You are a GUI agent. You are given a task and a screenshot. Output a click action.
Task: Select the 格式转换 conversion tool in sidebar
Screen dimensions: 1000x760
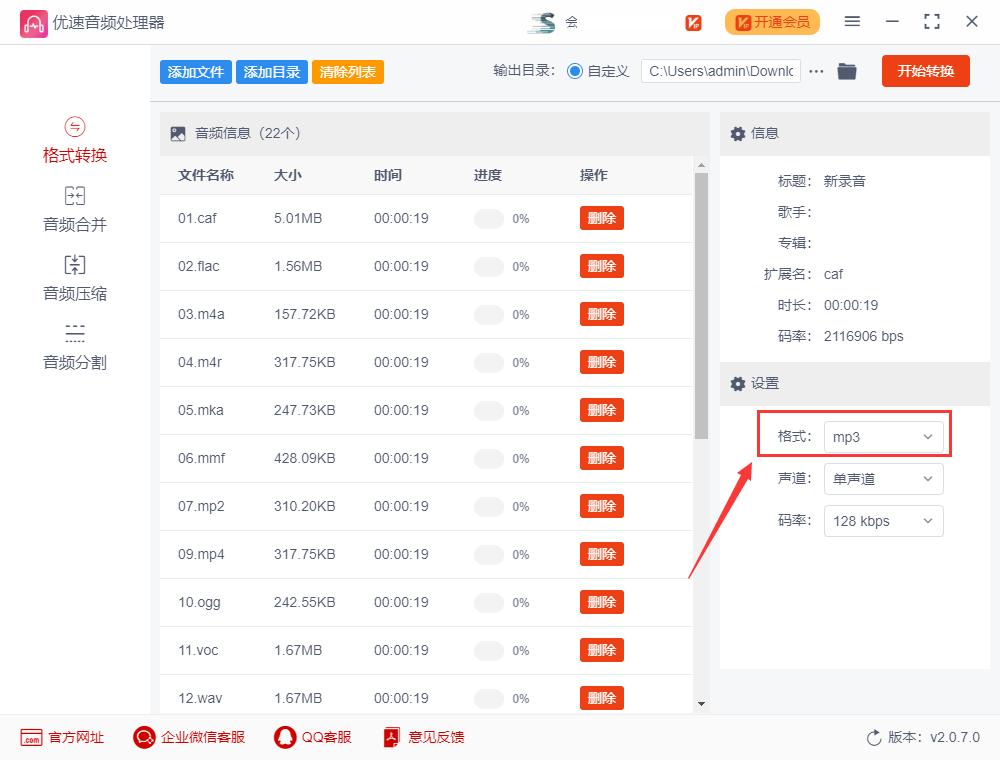click(74, 140)
